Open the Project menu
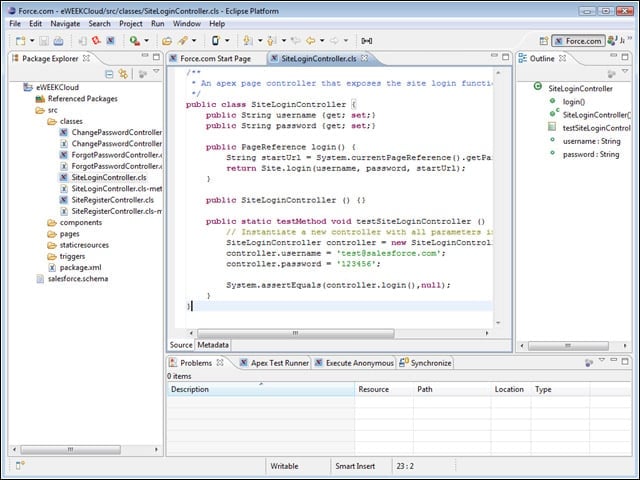Viewport: 640px width, 480px height. point(131,24)
